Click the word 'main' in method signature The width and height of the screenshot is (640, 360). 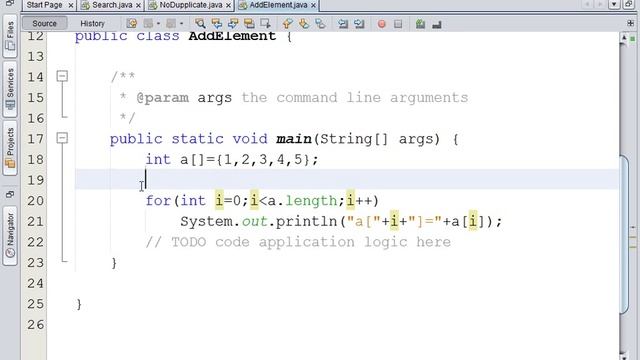tap(293, 139)
